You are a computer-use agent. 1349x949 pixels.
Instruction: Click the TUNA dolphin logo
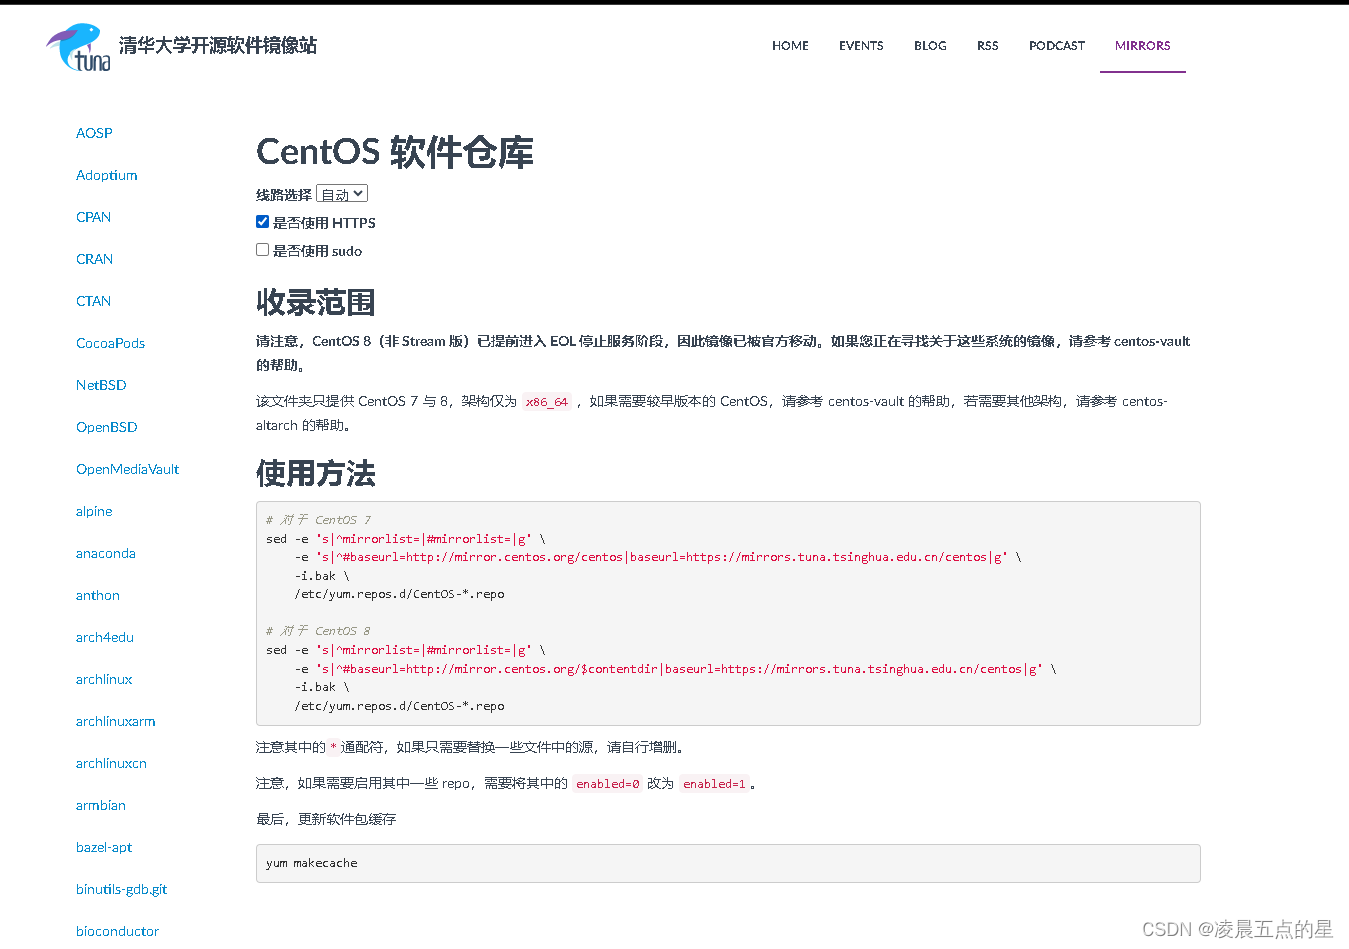[x=73, y=45]
